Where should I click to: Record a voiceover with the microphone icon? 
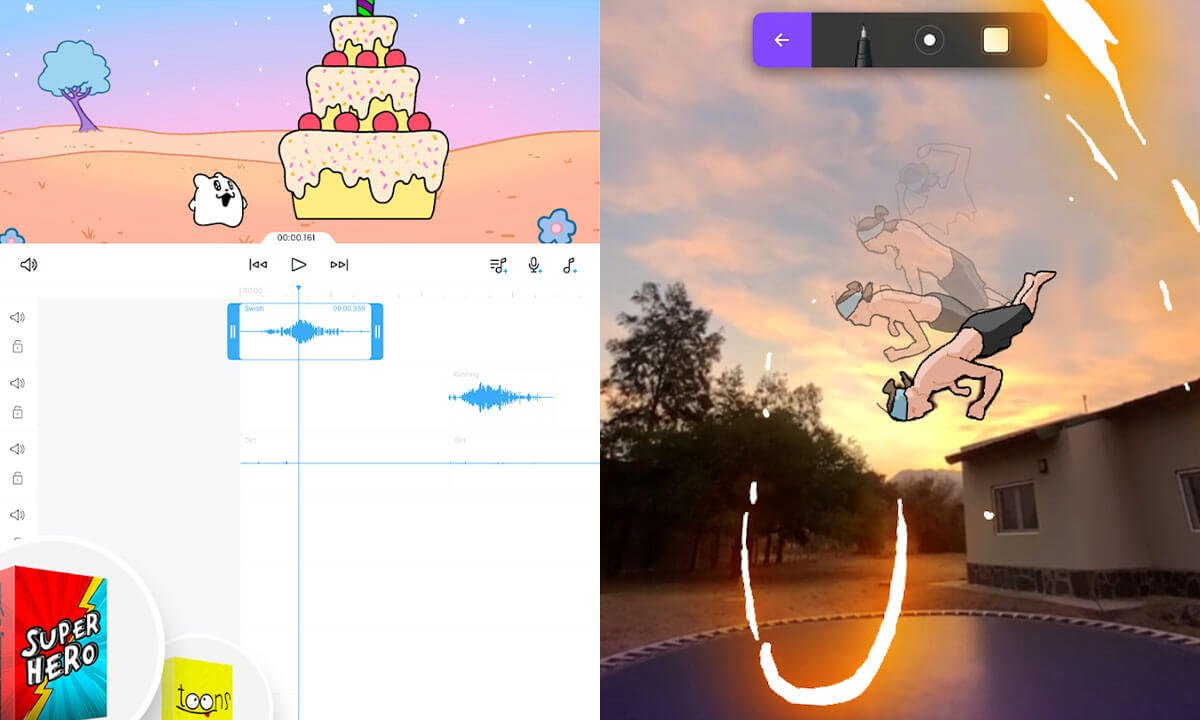tap(534, 265)
